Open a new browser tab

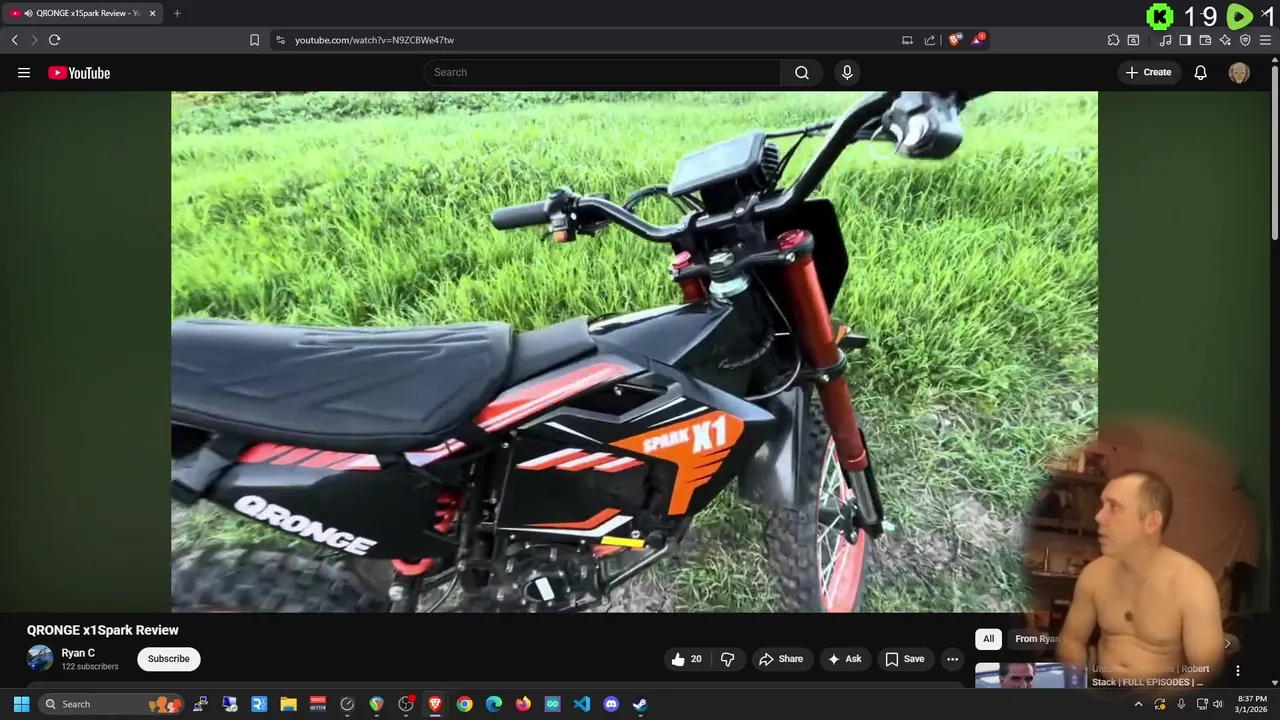(177, 13)
